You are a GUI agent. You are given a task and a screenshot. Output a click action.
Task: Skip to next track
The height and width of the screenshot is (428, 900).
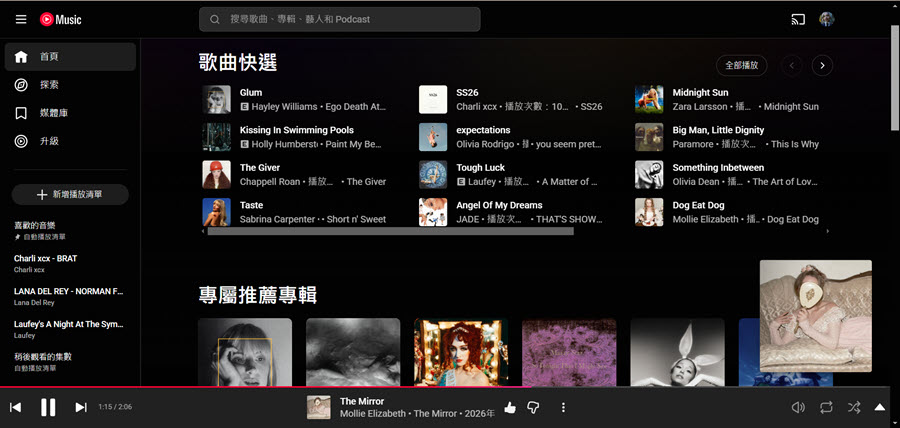pyautogui.click(x=81, y=407)
